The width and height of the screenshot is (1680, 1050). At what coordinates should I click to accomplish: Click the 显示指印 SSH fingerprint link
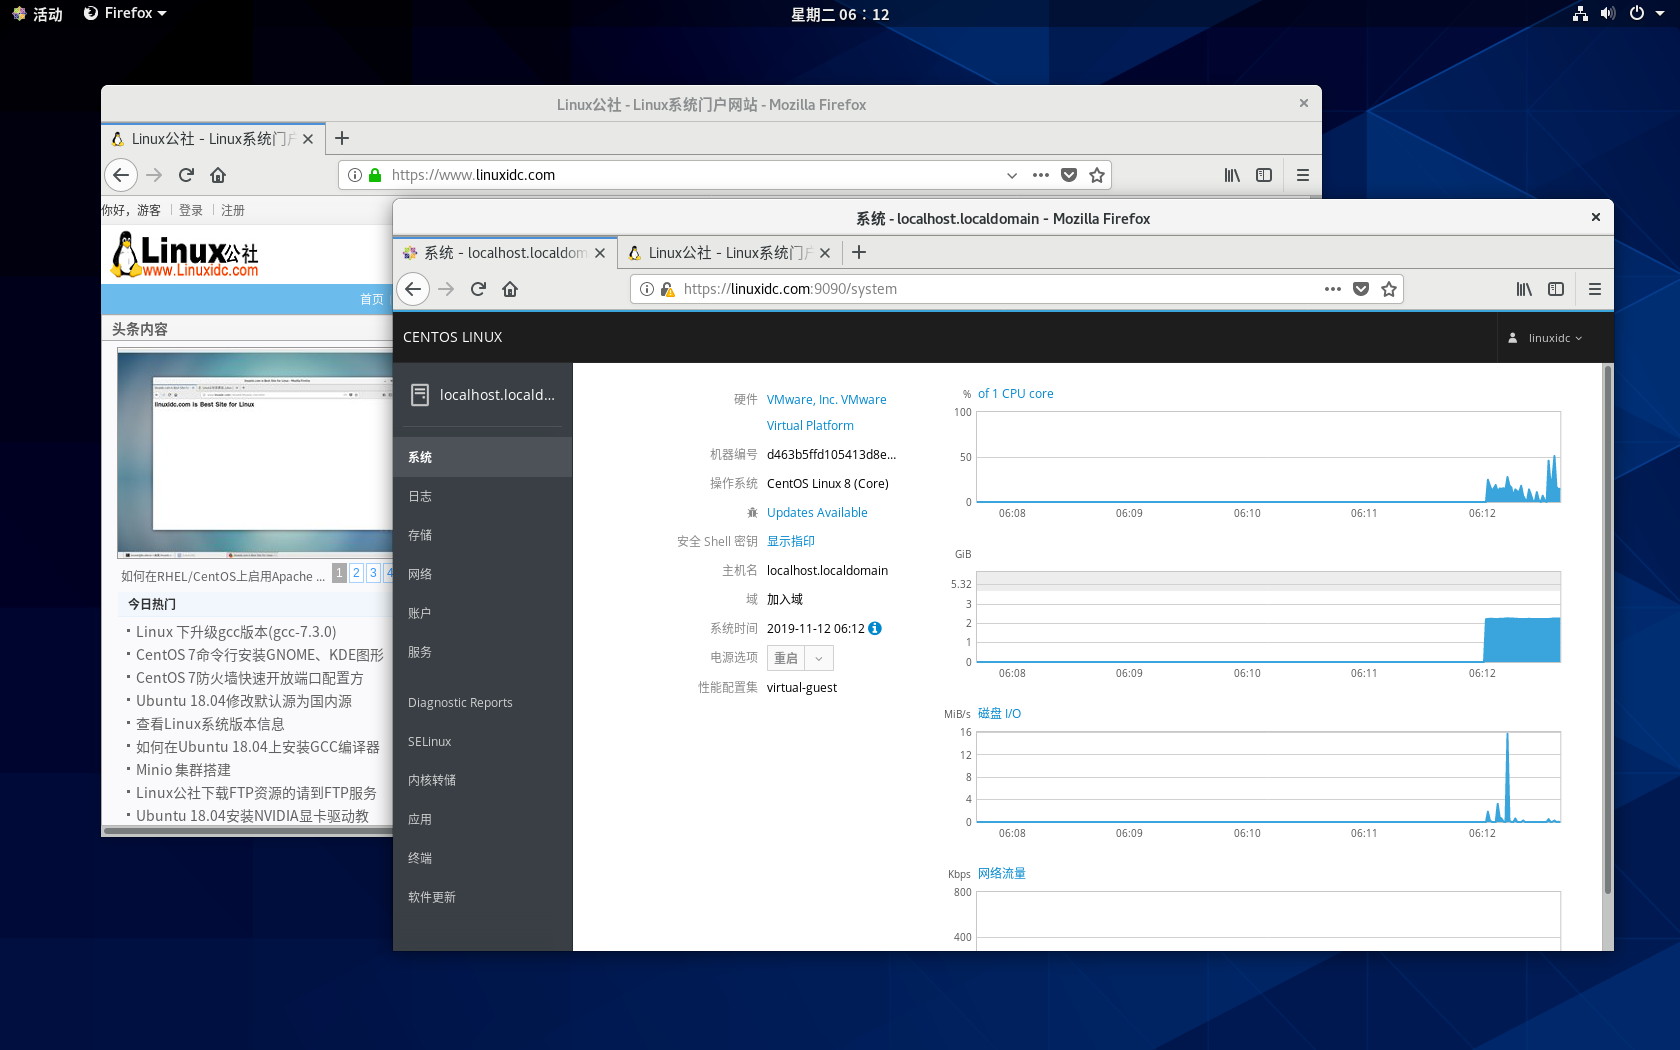(791, 542)
